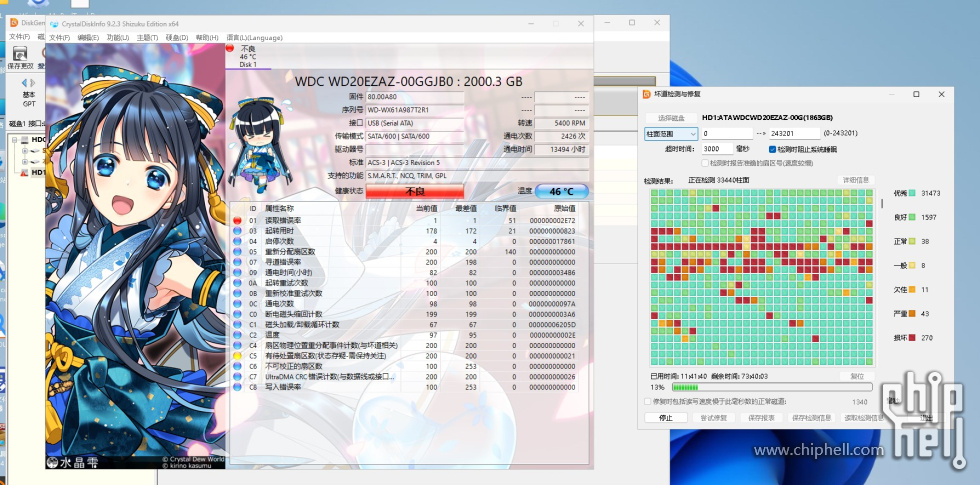Click status icon of 寻道错误率 row 07
980x485 pixels.
click(x=237, y=262)
